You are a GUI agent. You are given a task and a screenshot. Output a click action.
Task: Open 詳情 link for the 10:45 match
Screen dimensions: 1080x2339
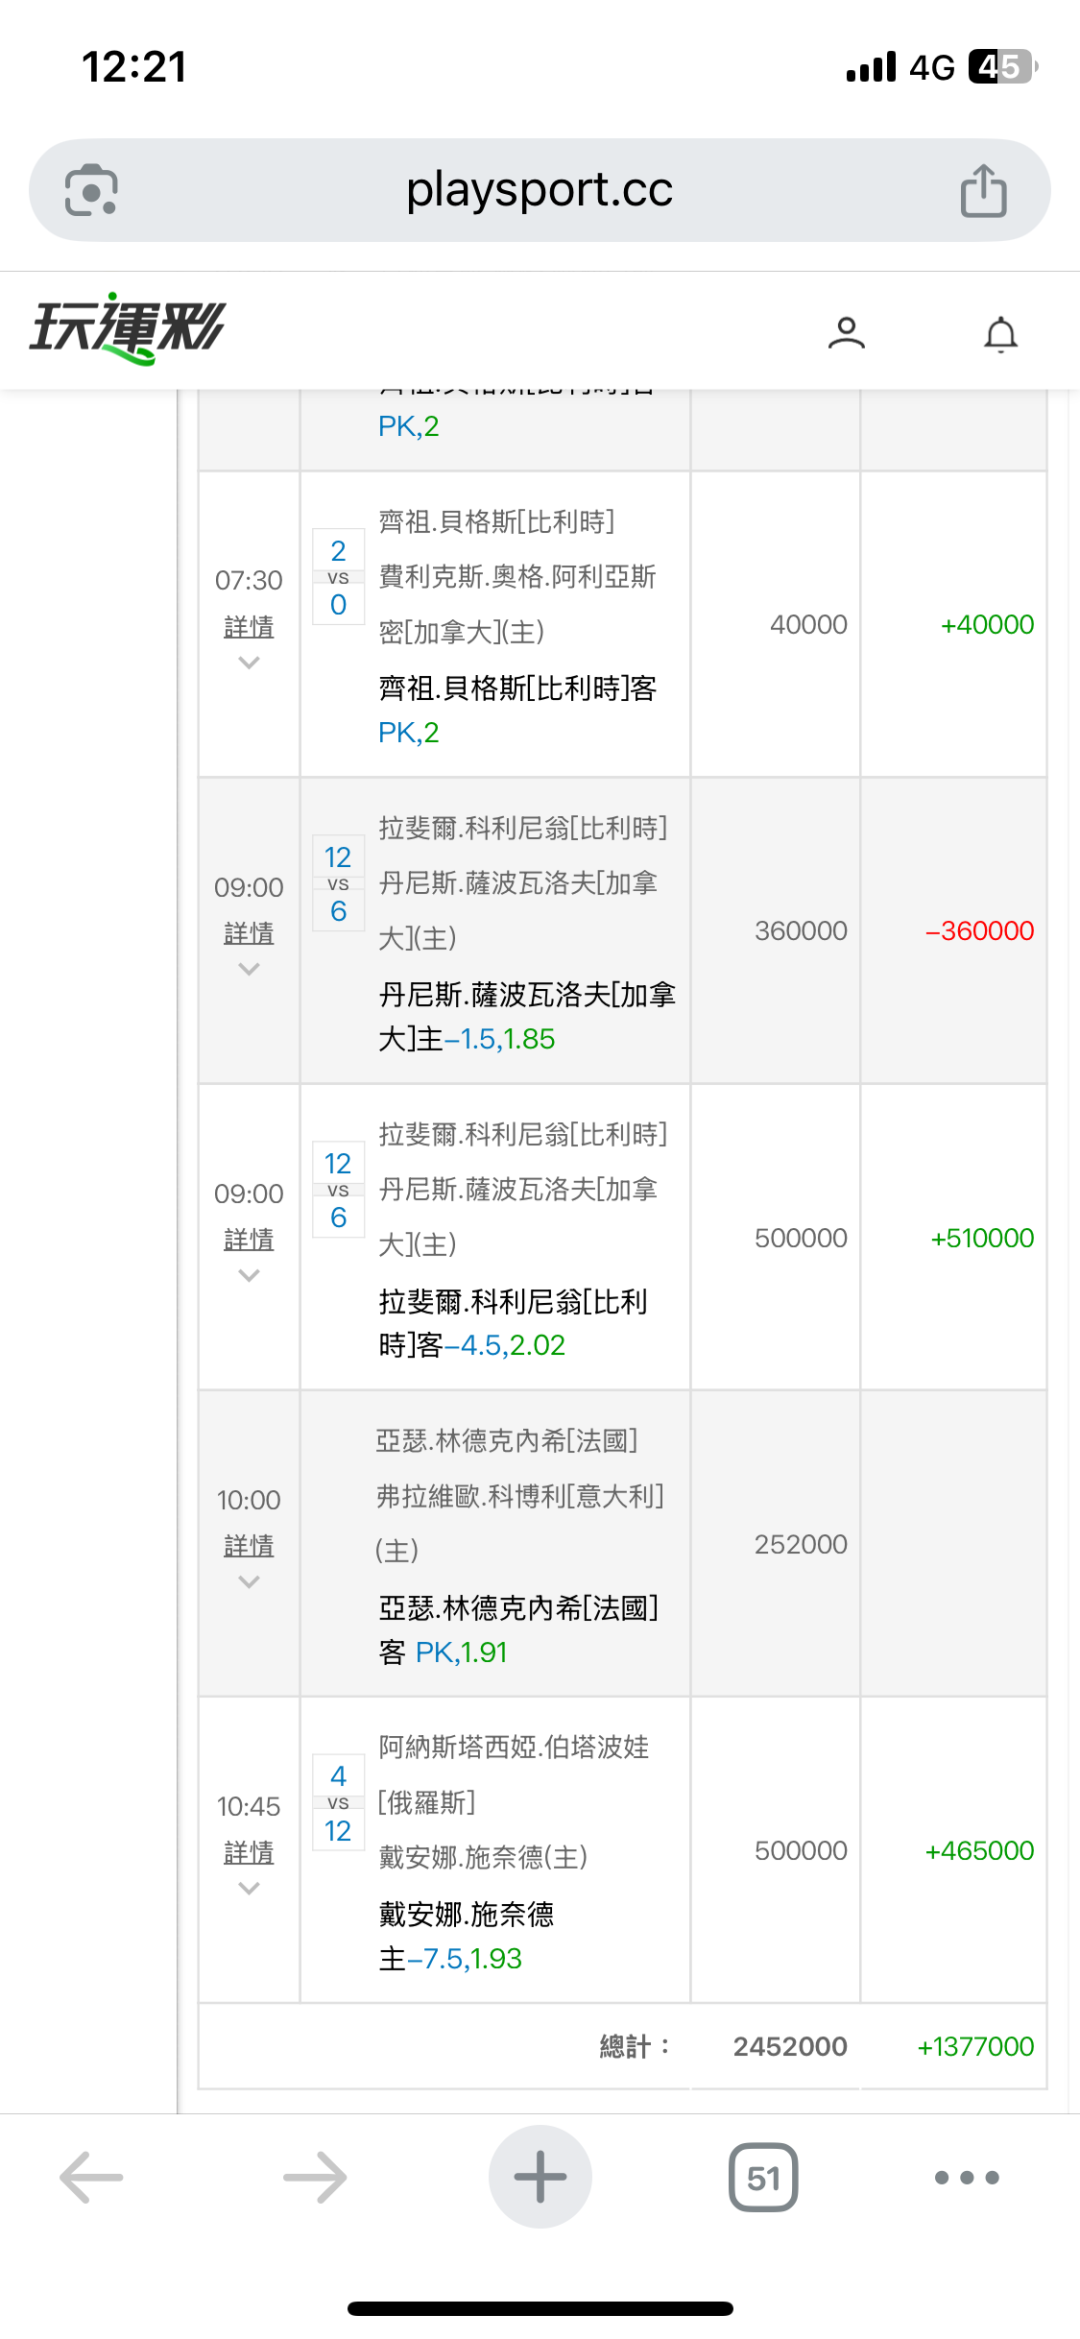[249, 1852]
